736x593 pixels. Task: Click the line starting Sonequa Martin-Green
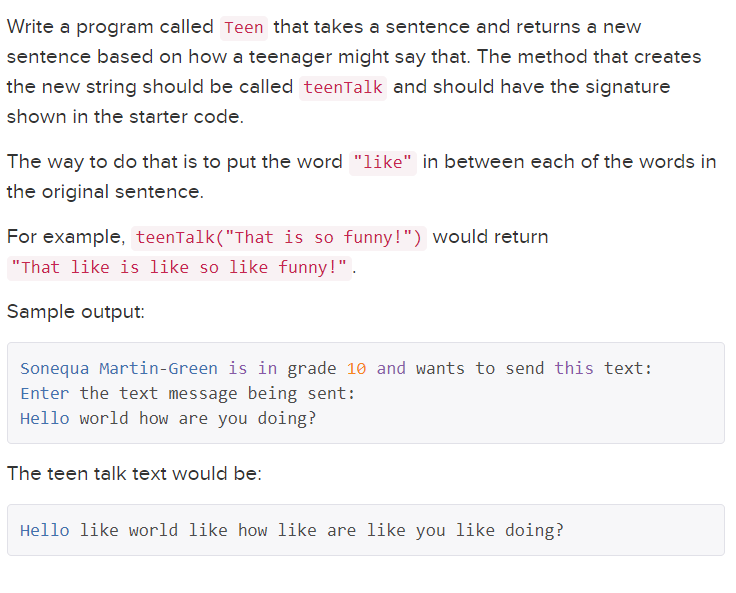[x=336, y=369]
